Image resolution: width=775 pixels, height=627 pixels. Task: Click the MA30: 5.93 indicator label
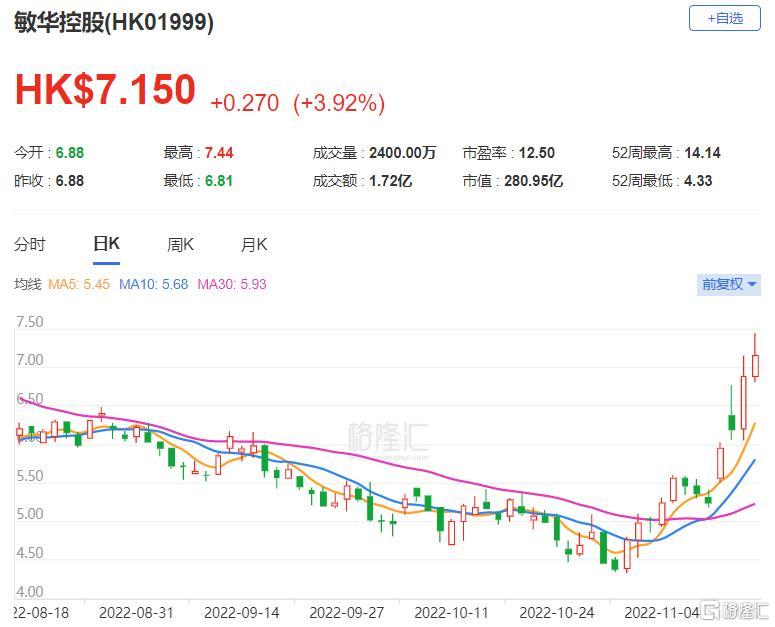pyautogui.click(x=232, y=284)
